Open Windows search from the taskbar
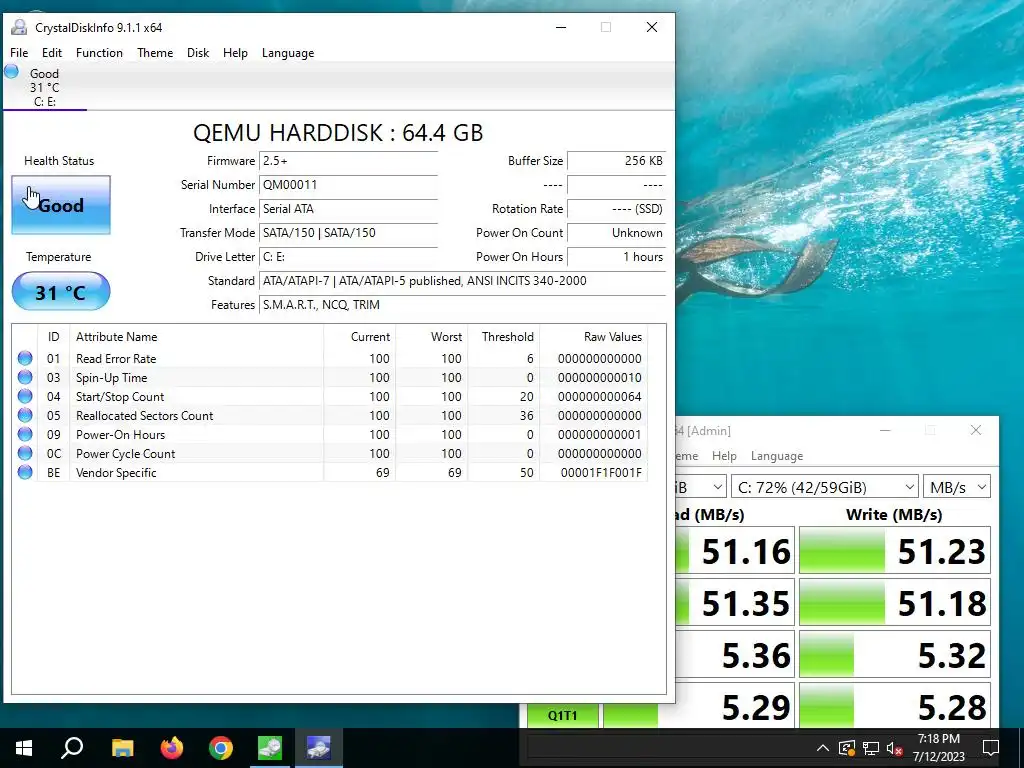1024x768 pixels. (x=72, y=748)
